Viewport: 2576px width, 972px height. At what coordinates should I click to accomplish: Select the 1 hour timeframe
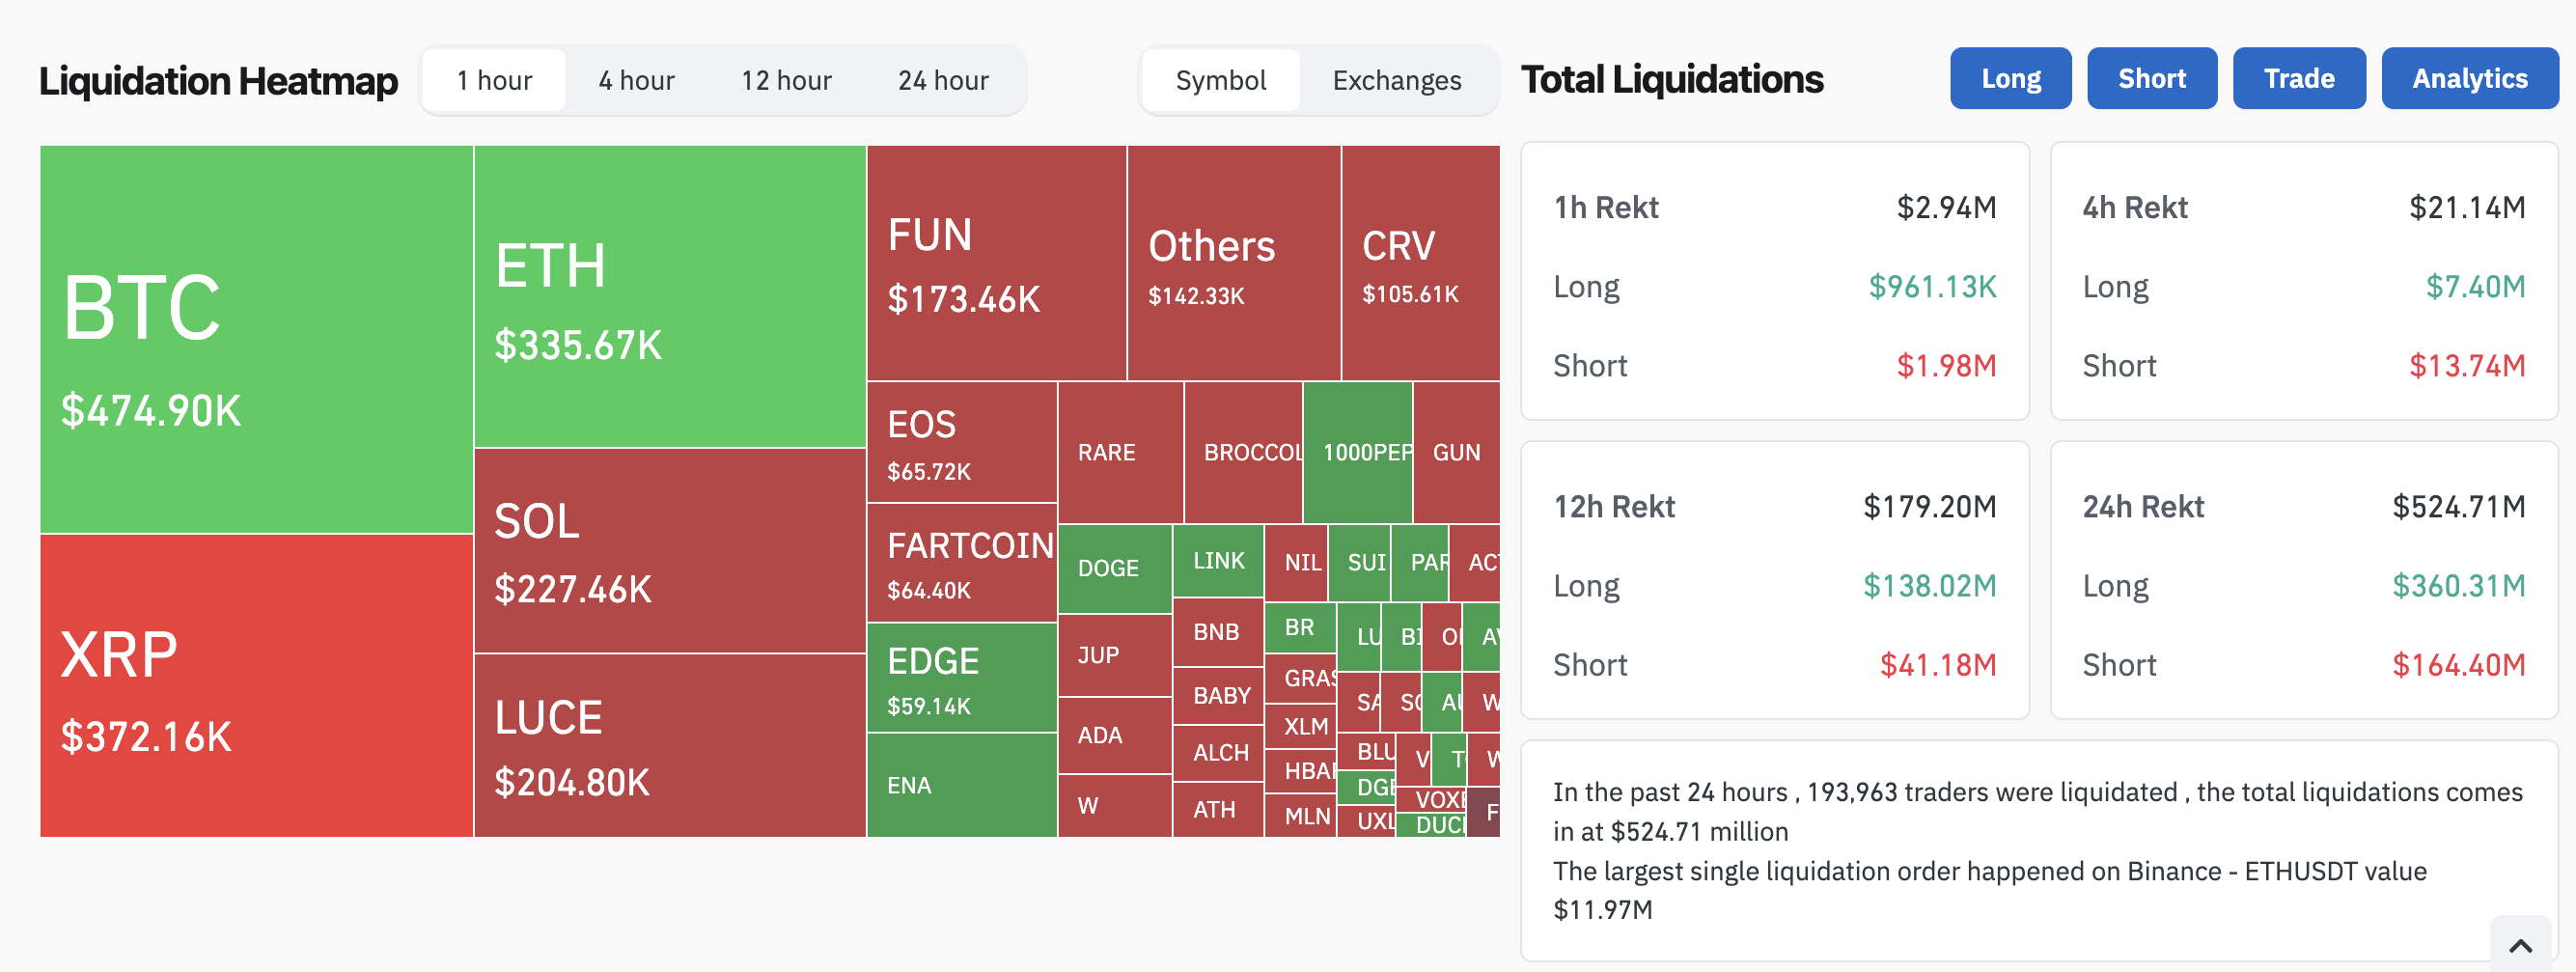coord(494,80)
